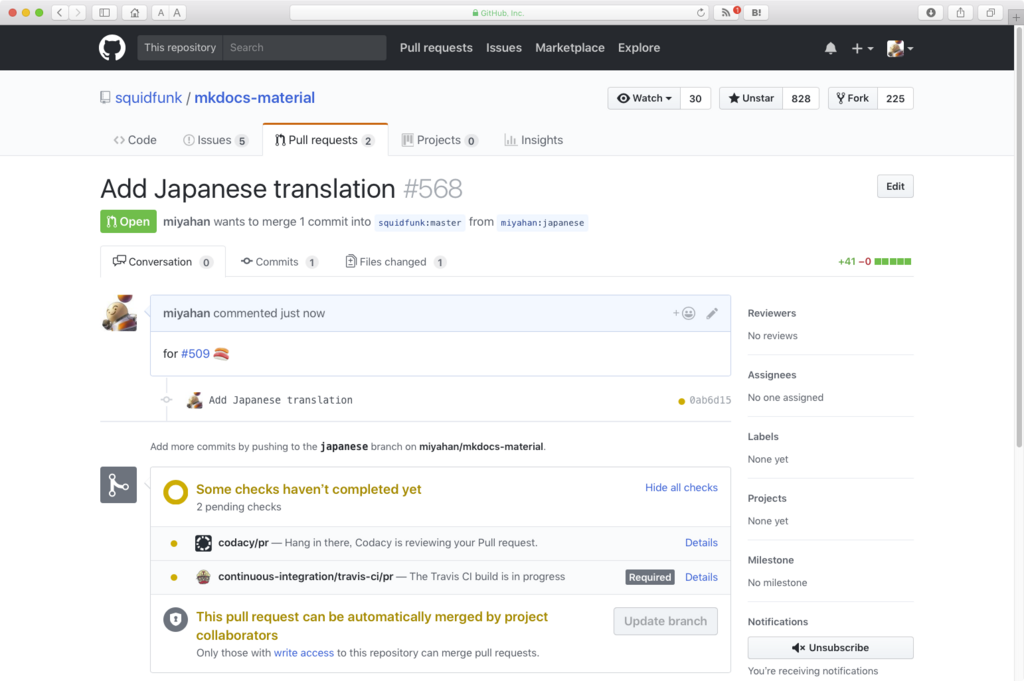Open Pull requests in top navigation
Screen dimensions: 1024x681
tap(436, 48)
